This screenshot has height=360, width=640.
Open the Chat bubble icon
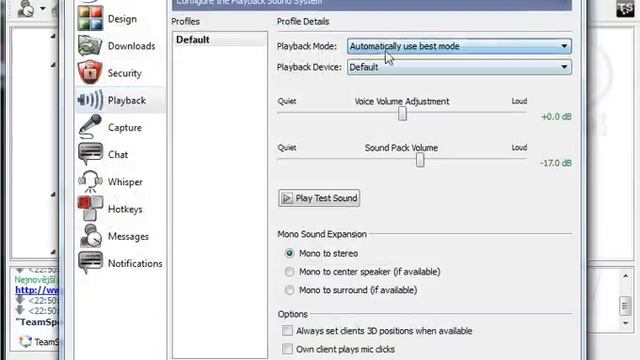[90, 154]
